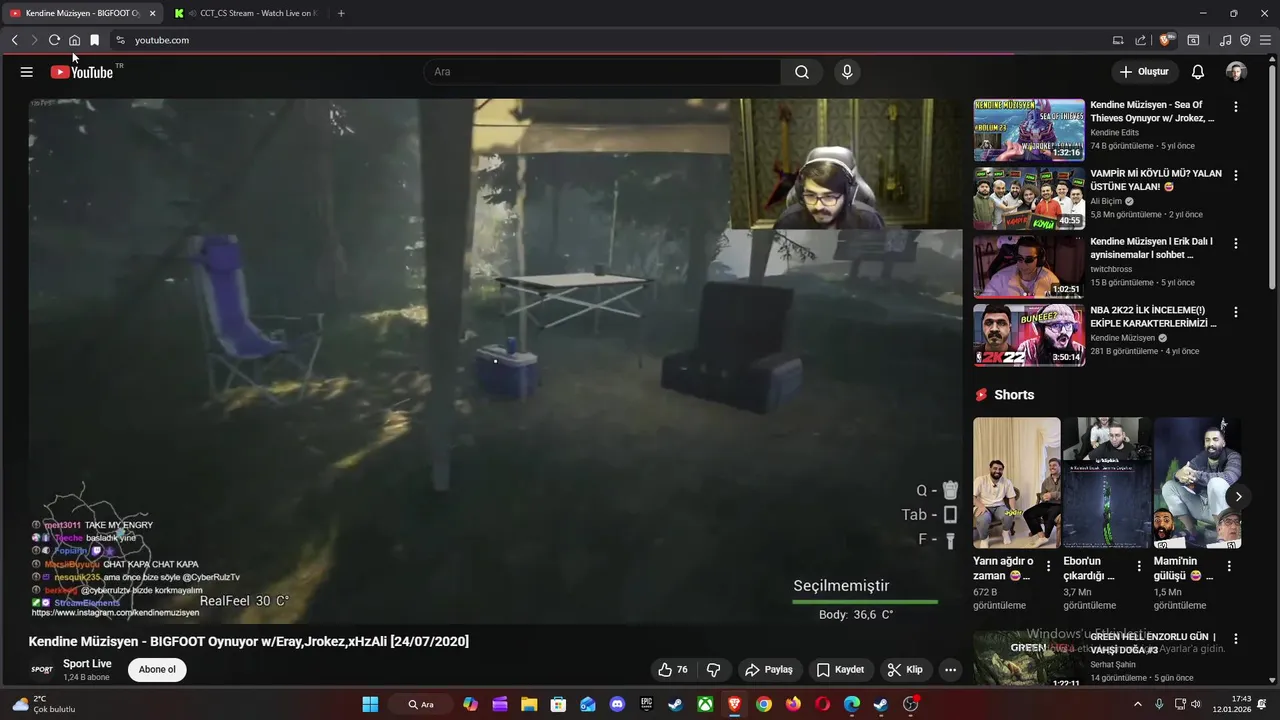Go back in browser history
The width and height of the screenshot is (1280, 720).
point(14,40)
